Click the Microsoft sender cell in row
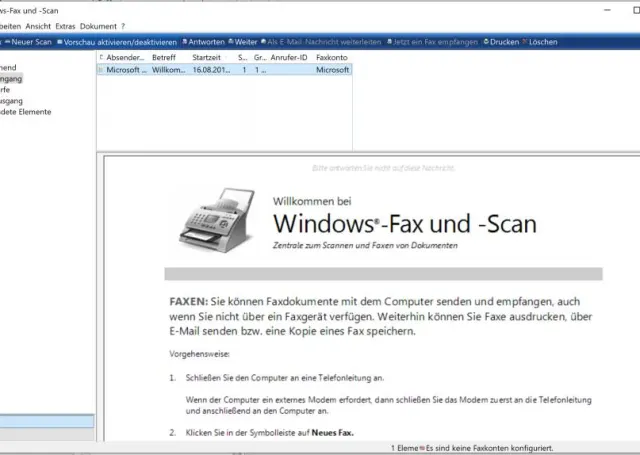Screen dimensions: 640x455 pos(126,70)
